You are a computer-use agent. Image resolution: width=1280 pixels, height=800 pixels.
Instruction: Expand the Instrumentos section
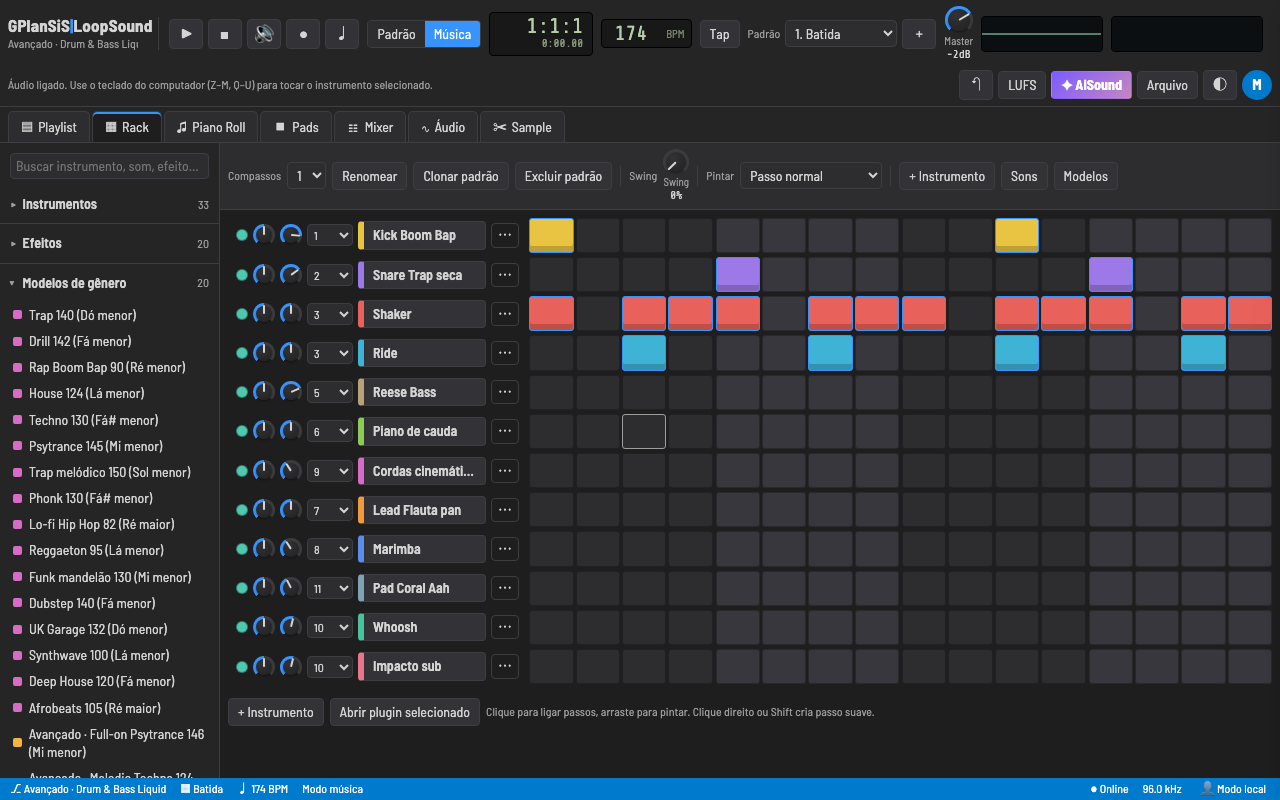pyautogui.click(x=110, y=204)
